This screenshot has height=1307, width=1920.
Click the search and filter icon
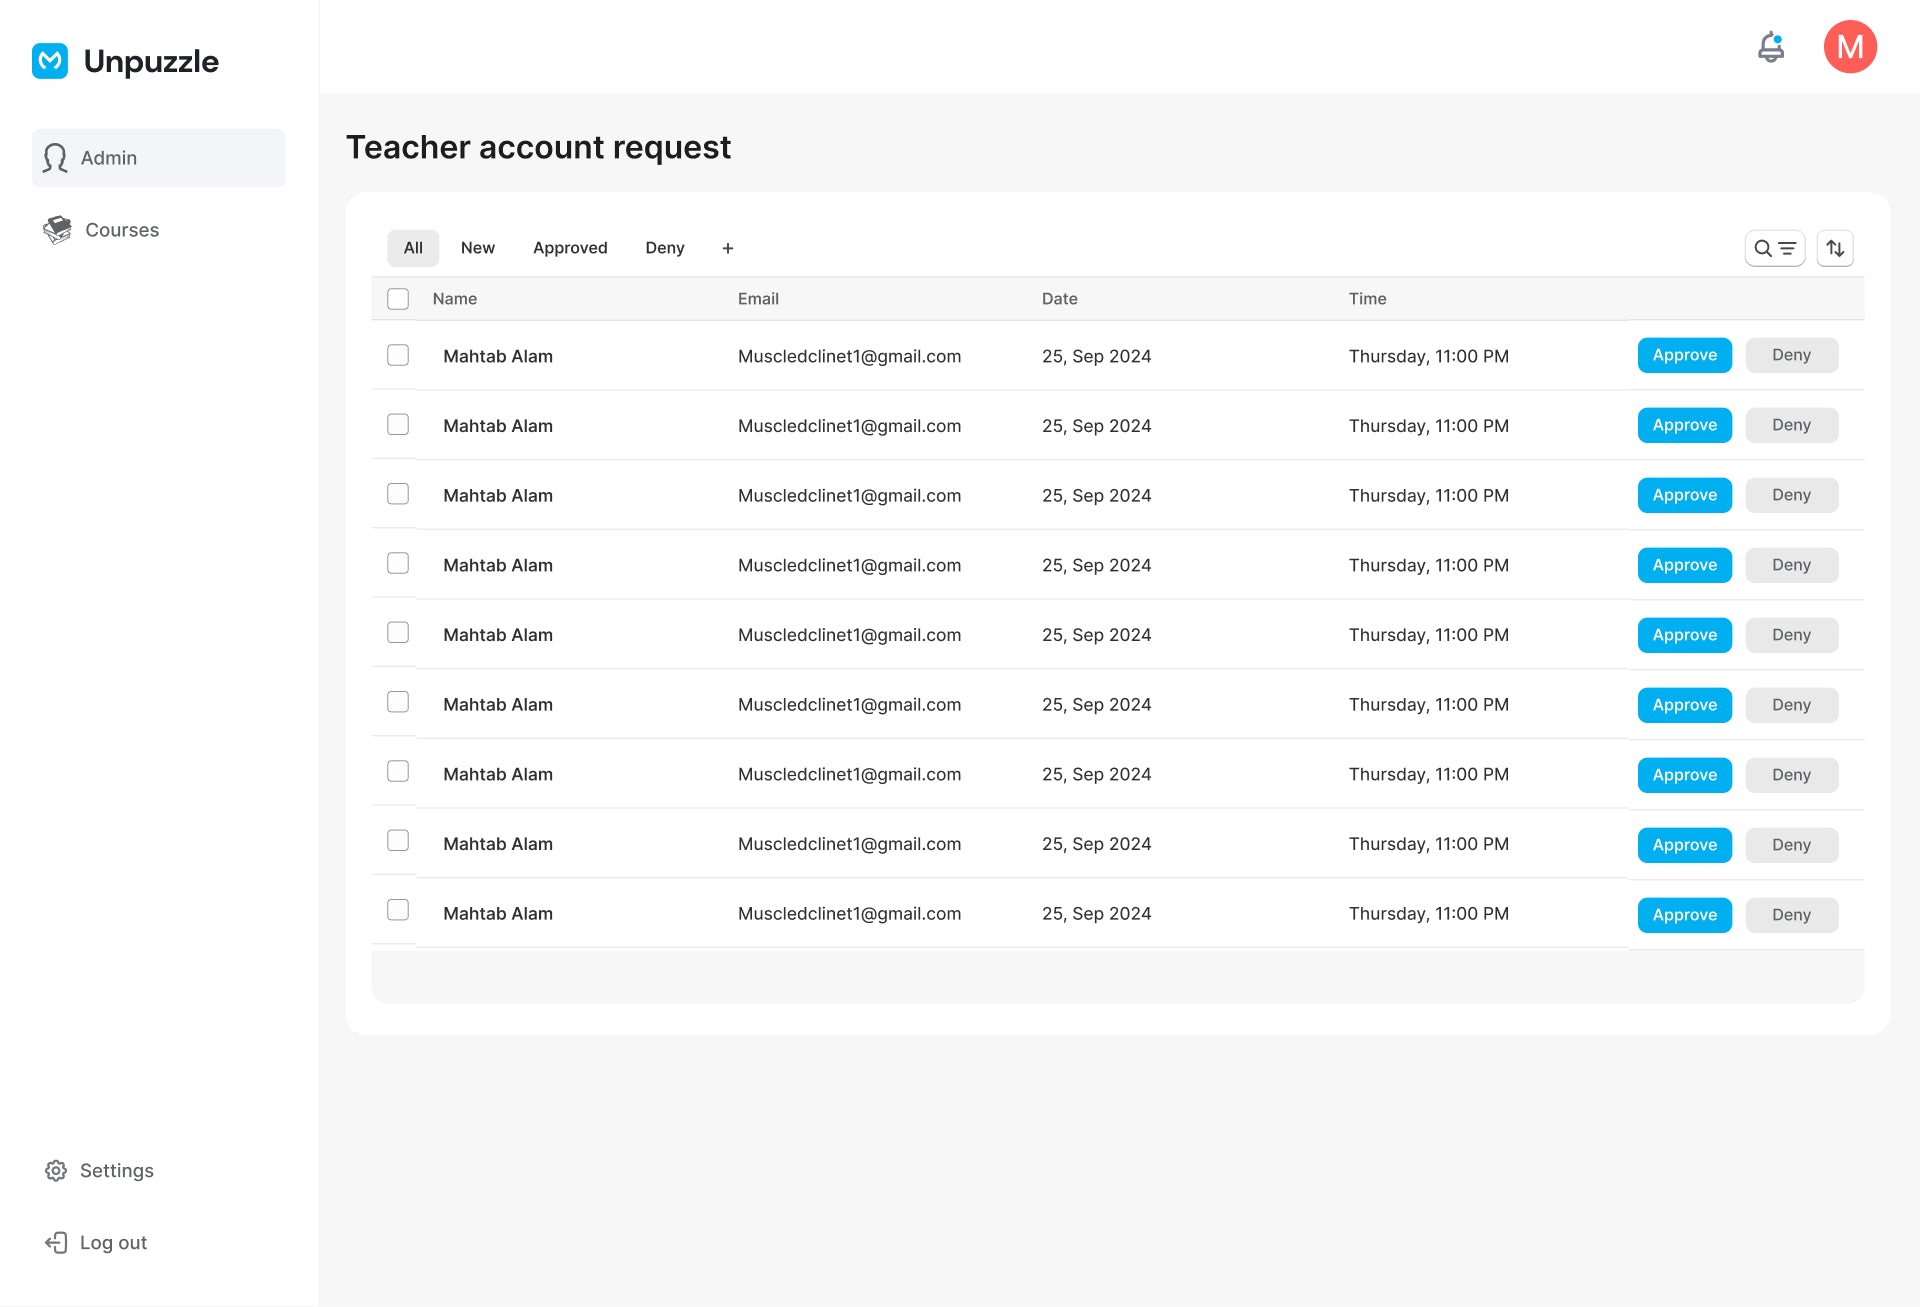pos(1774,248)
